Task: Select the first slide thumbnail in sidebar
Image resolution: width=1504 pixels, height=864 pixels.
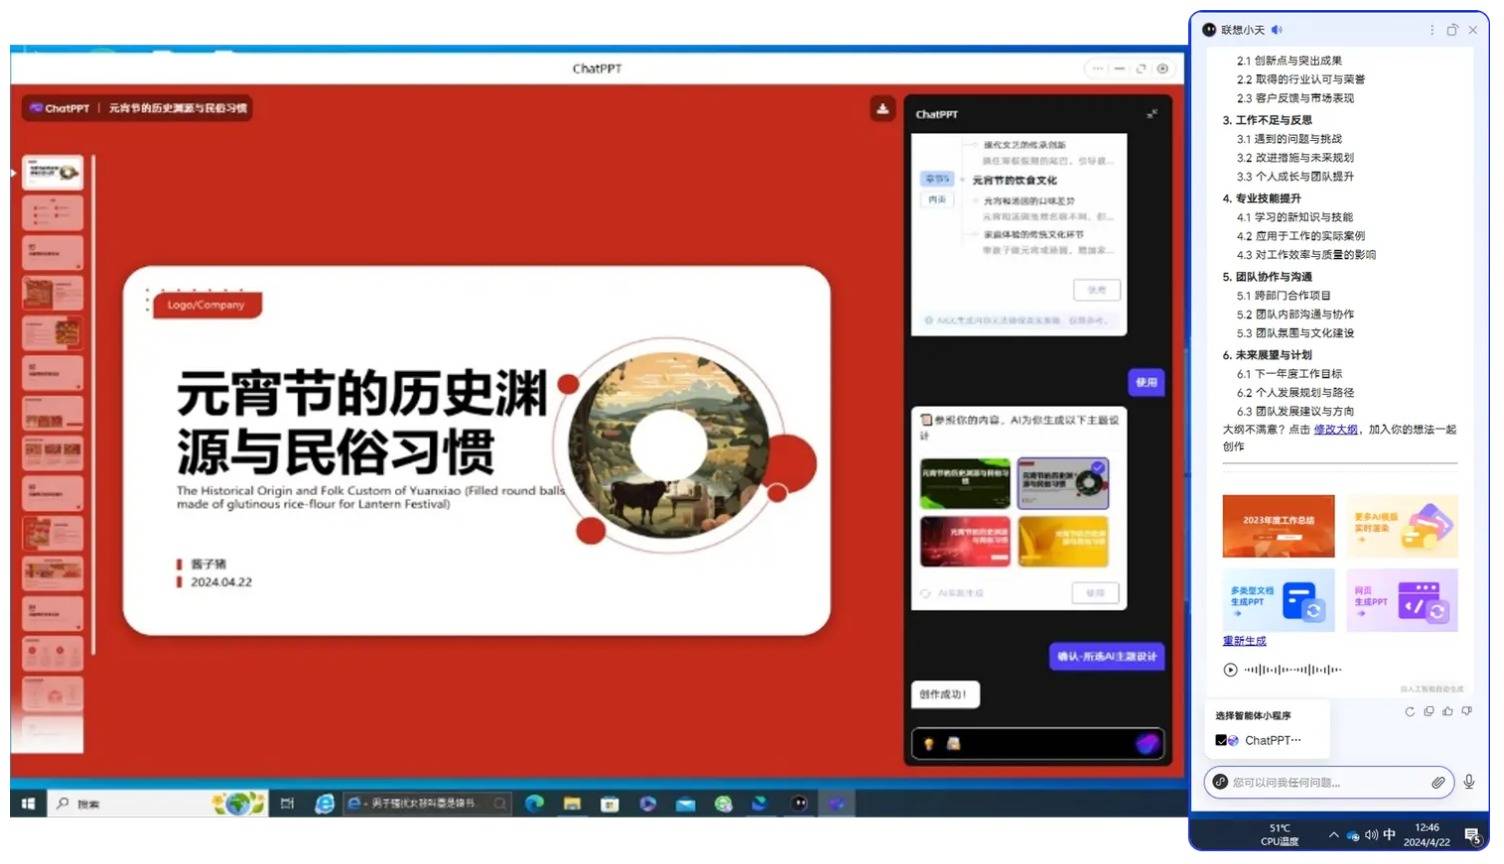Action: coord(53,172)
